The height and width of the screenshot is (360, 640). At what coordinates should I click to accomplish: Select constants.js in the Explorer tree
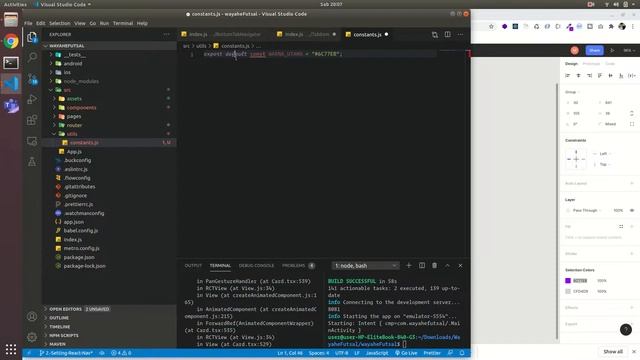coord(84,143)
